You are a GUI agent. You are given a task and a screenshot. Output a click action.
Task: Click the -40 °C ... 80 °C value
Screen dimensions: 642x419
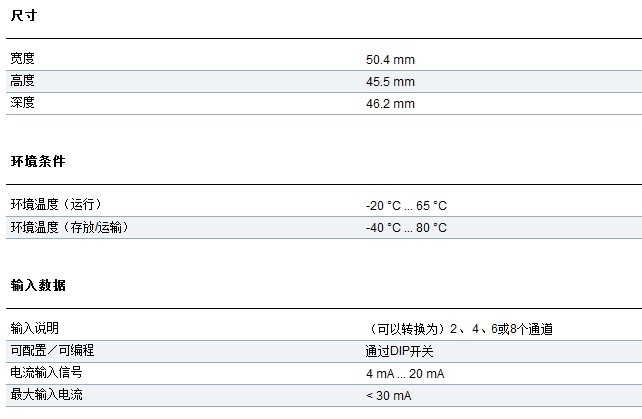(x=406, y=228)
